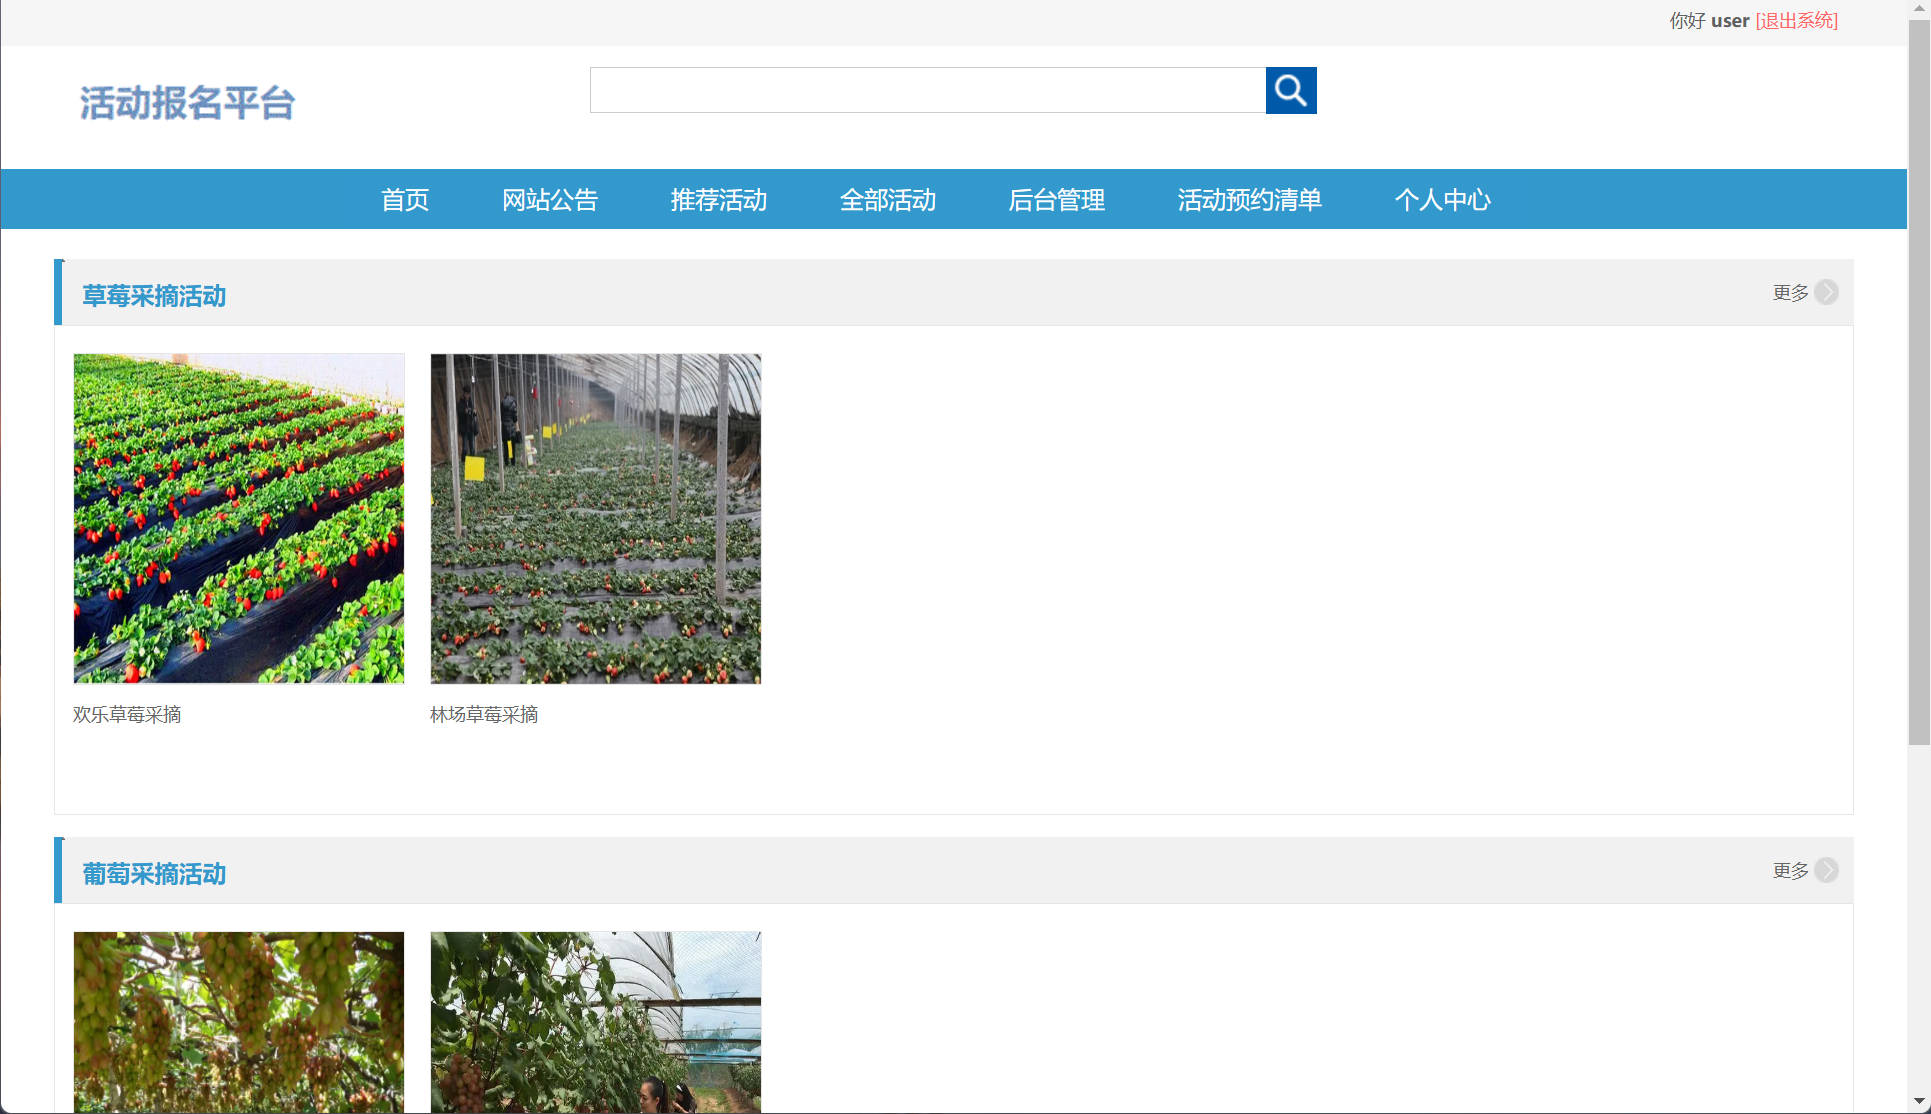
Task: Go to 首页 in the navigation
Action: [x=405, y=199]
